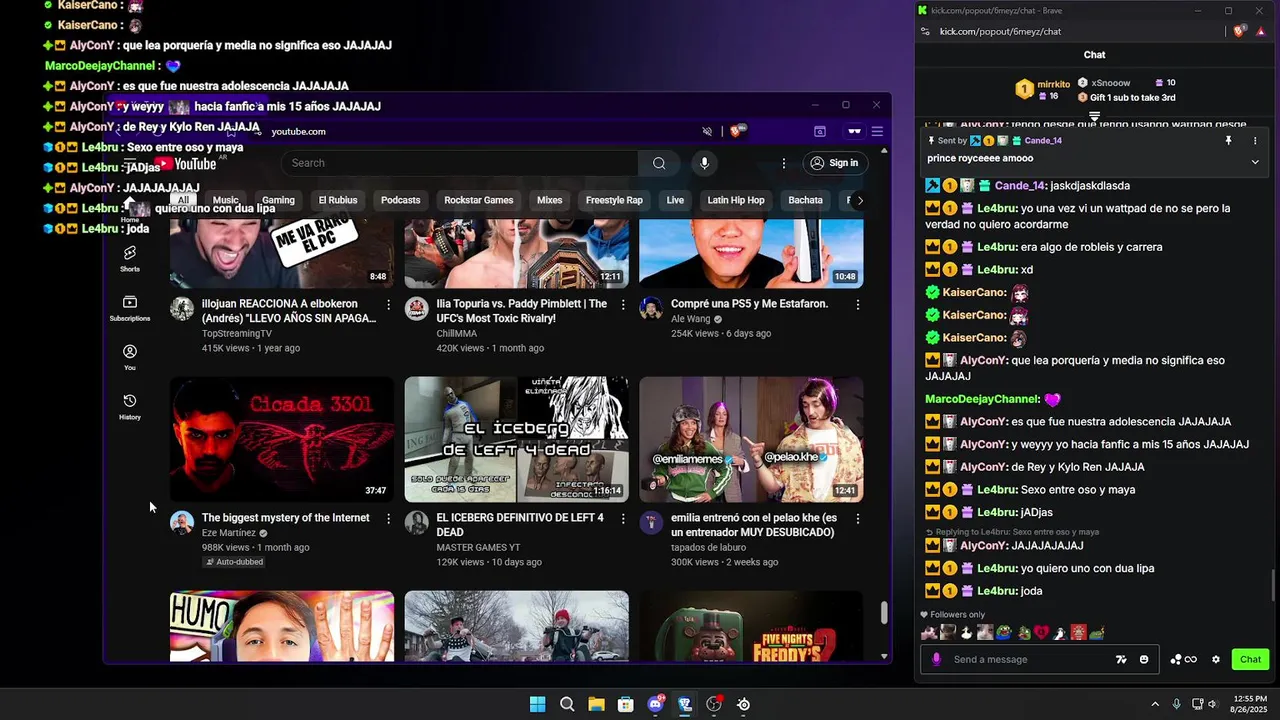Open three-dot menu on the pinned chat message
The height and width of the screenshot is (720, 1280).
[x=1255, y=141]
